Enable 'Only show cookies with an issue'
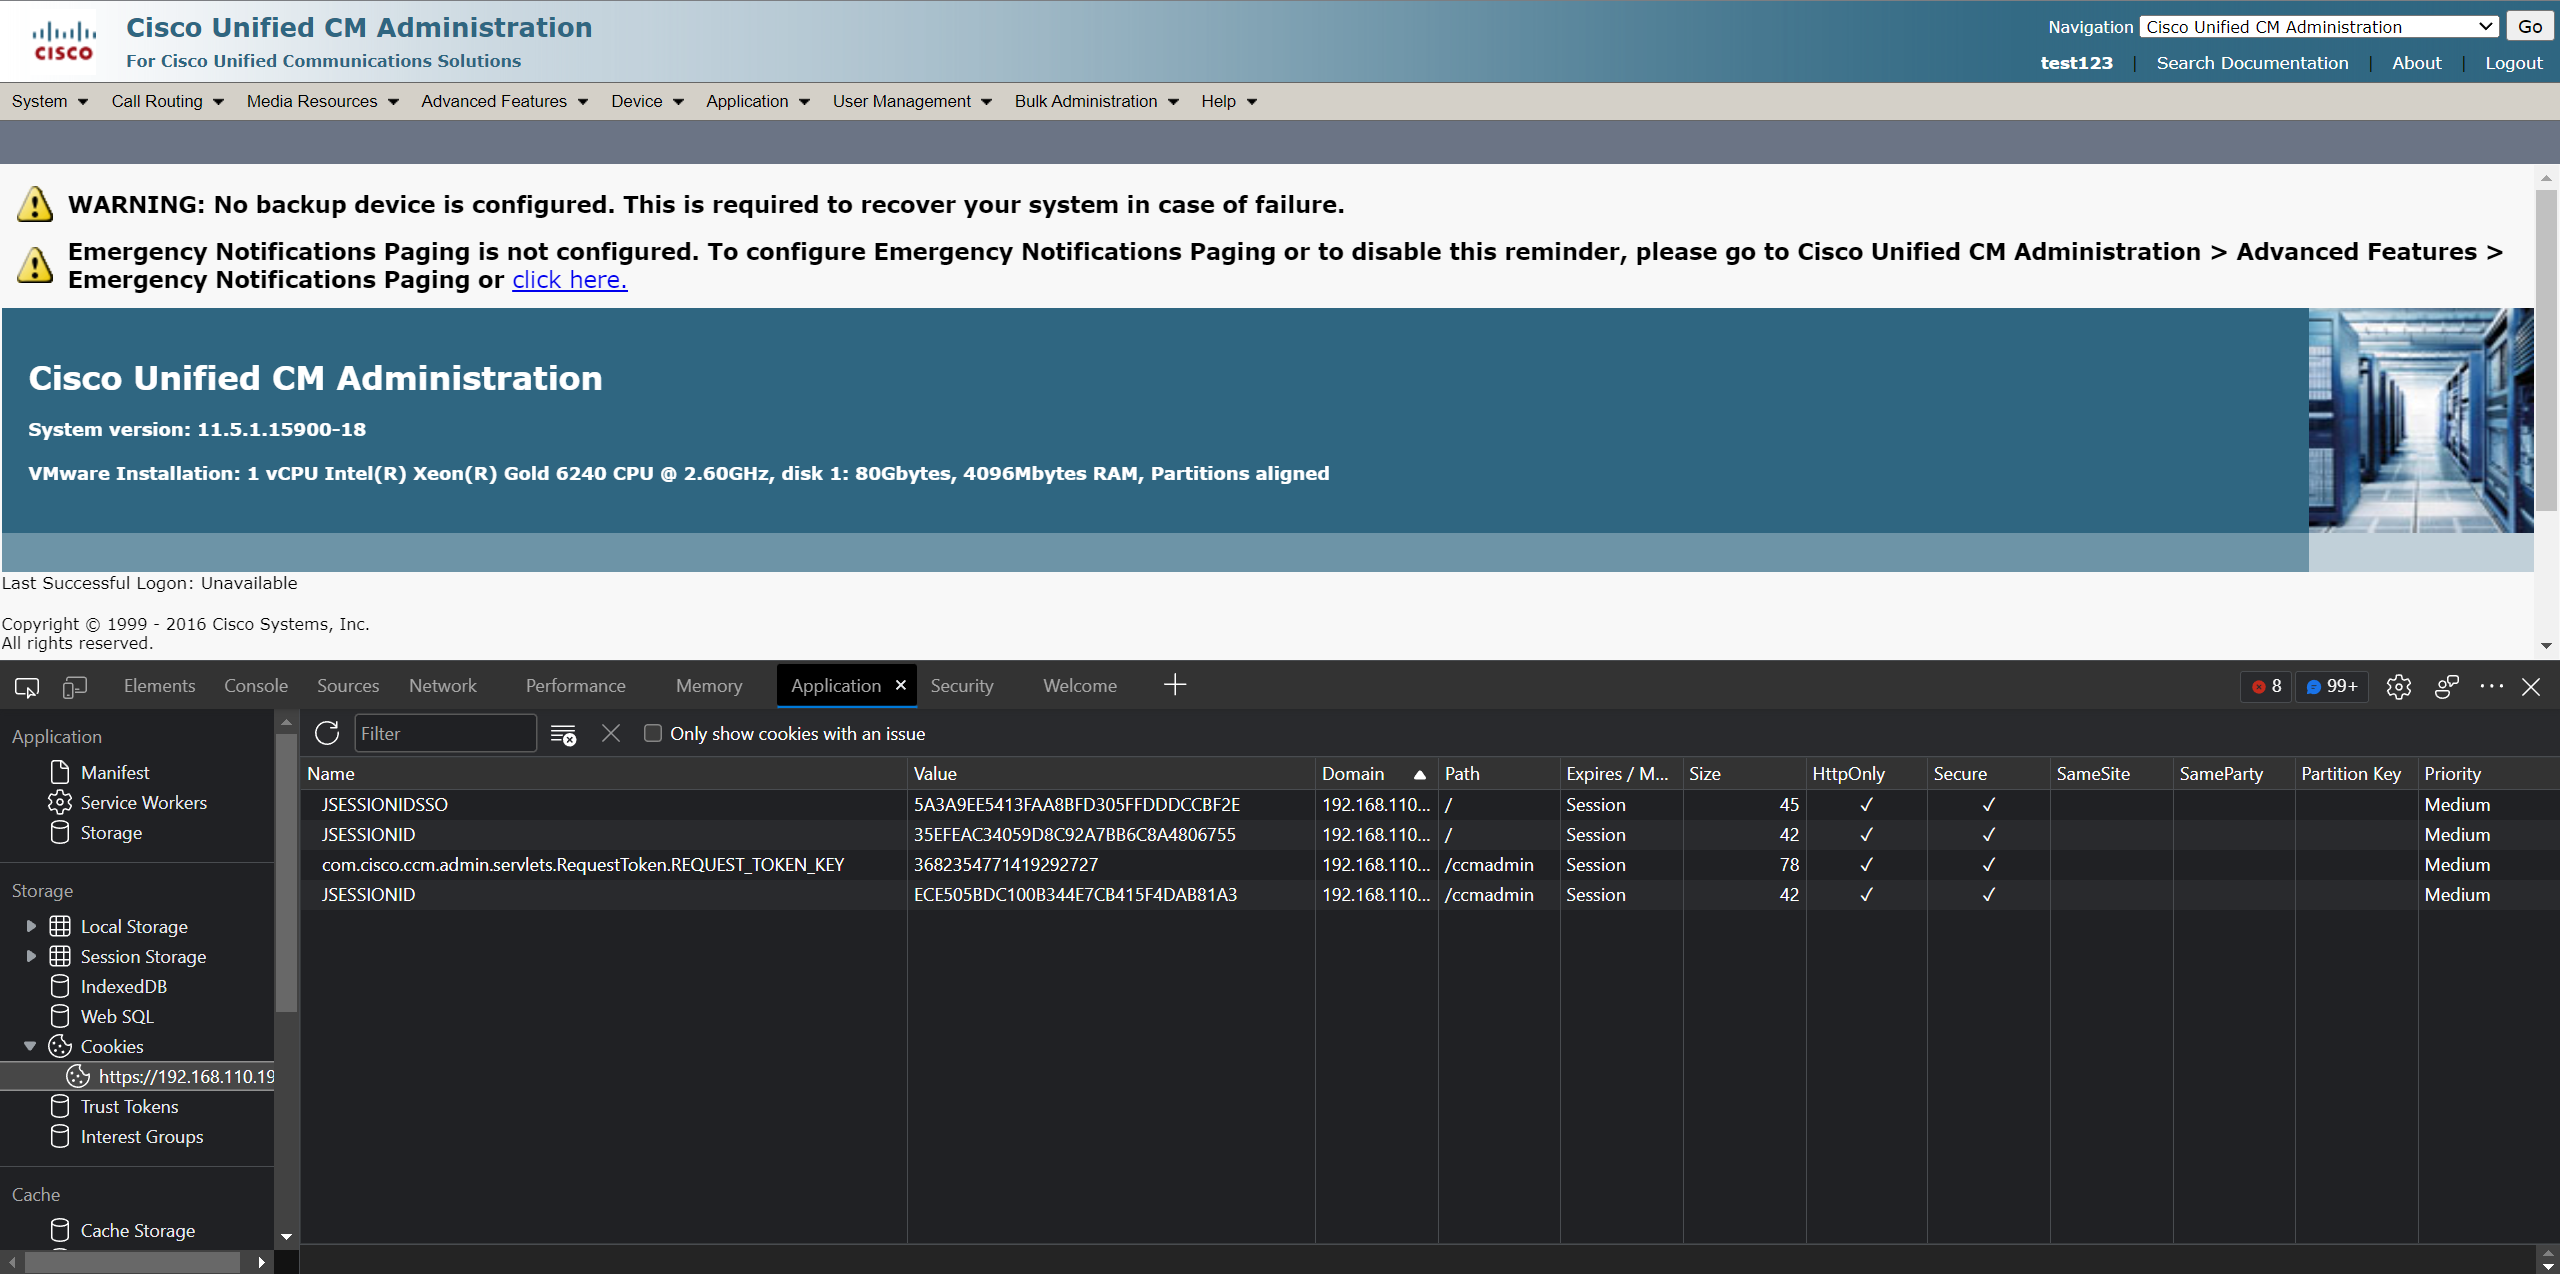2560x1274 pixels. (x=652, y=733)
